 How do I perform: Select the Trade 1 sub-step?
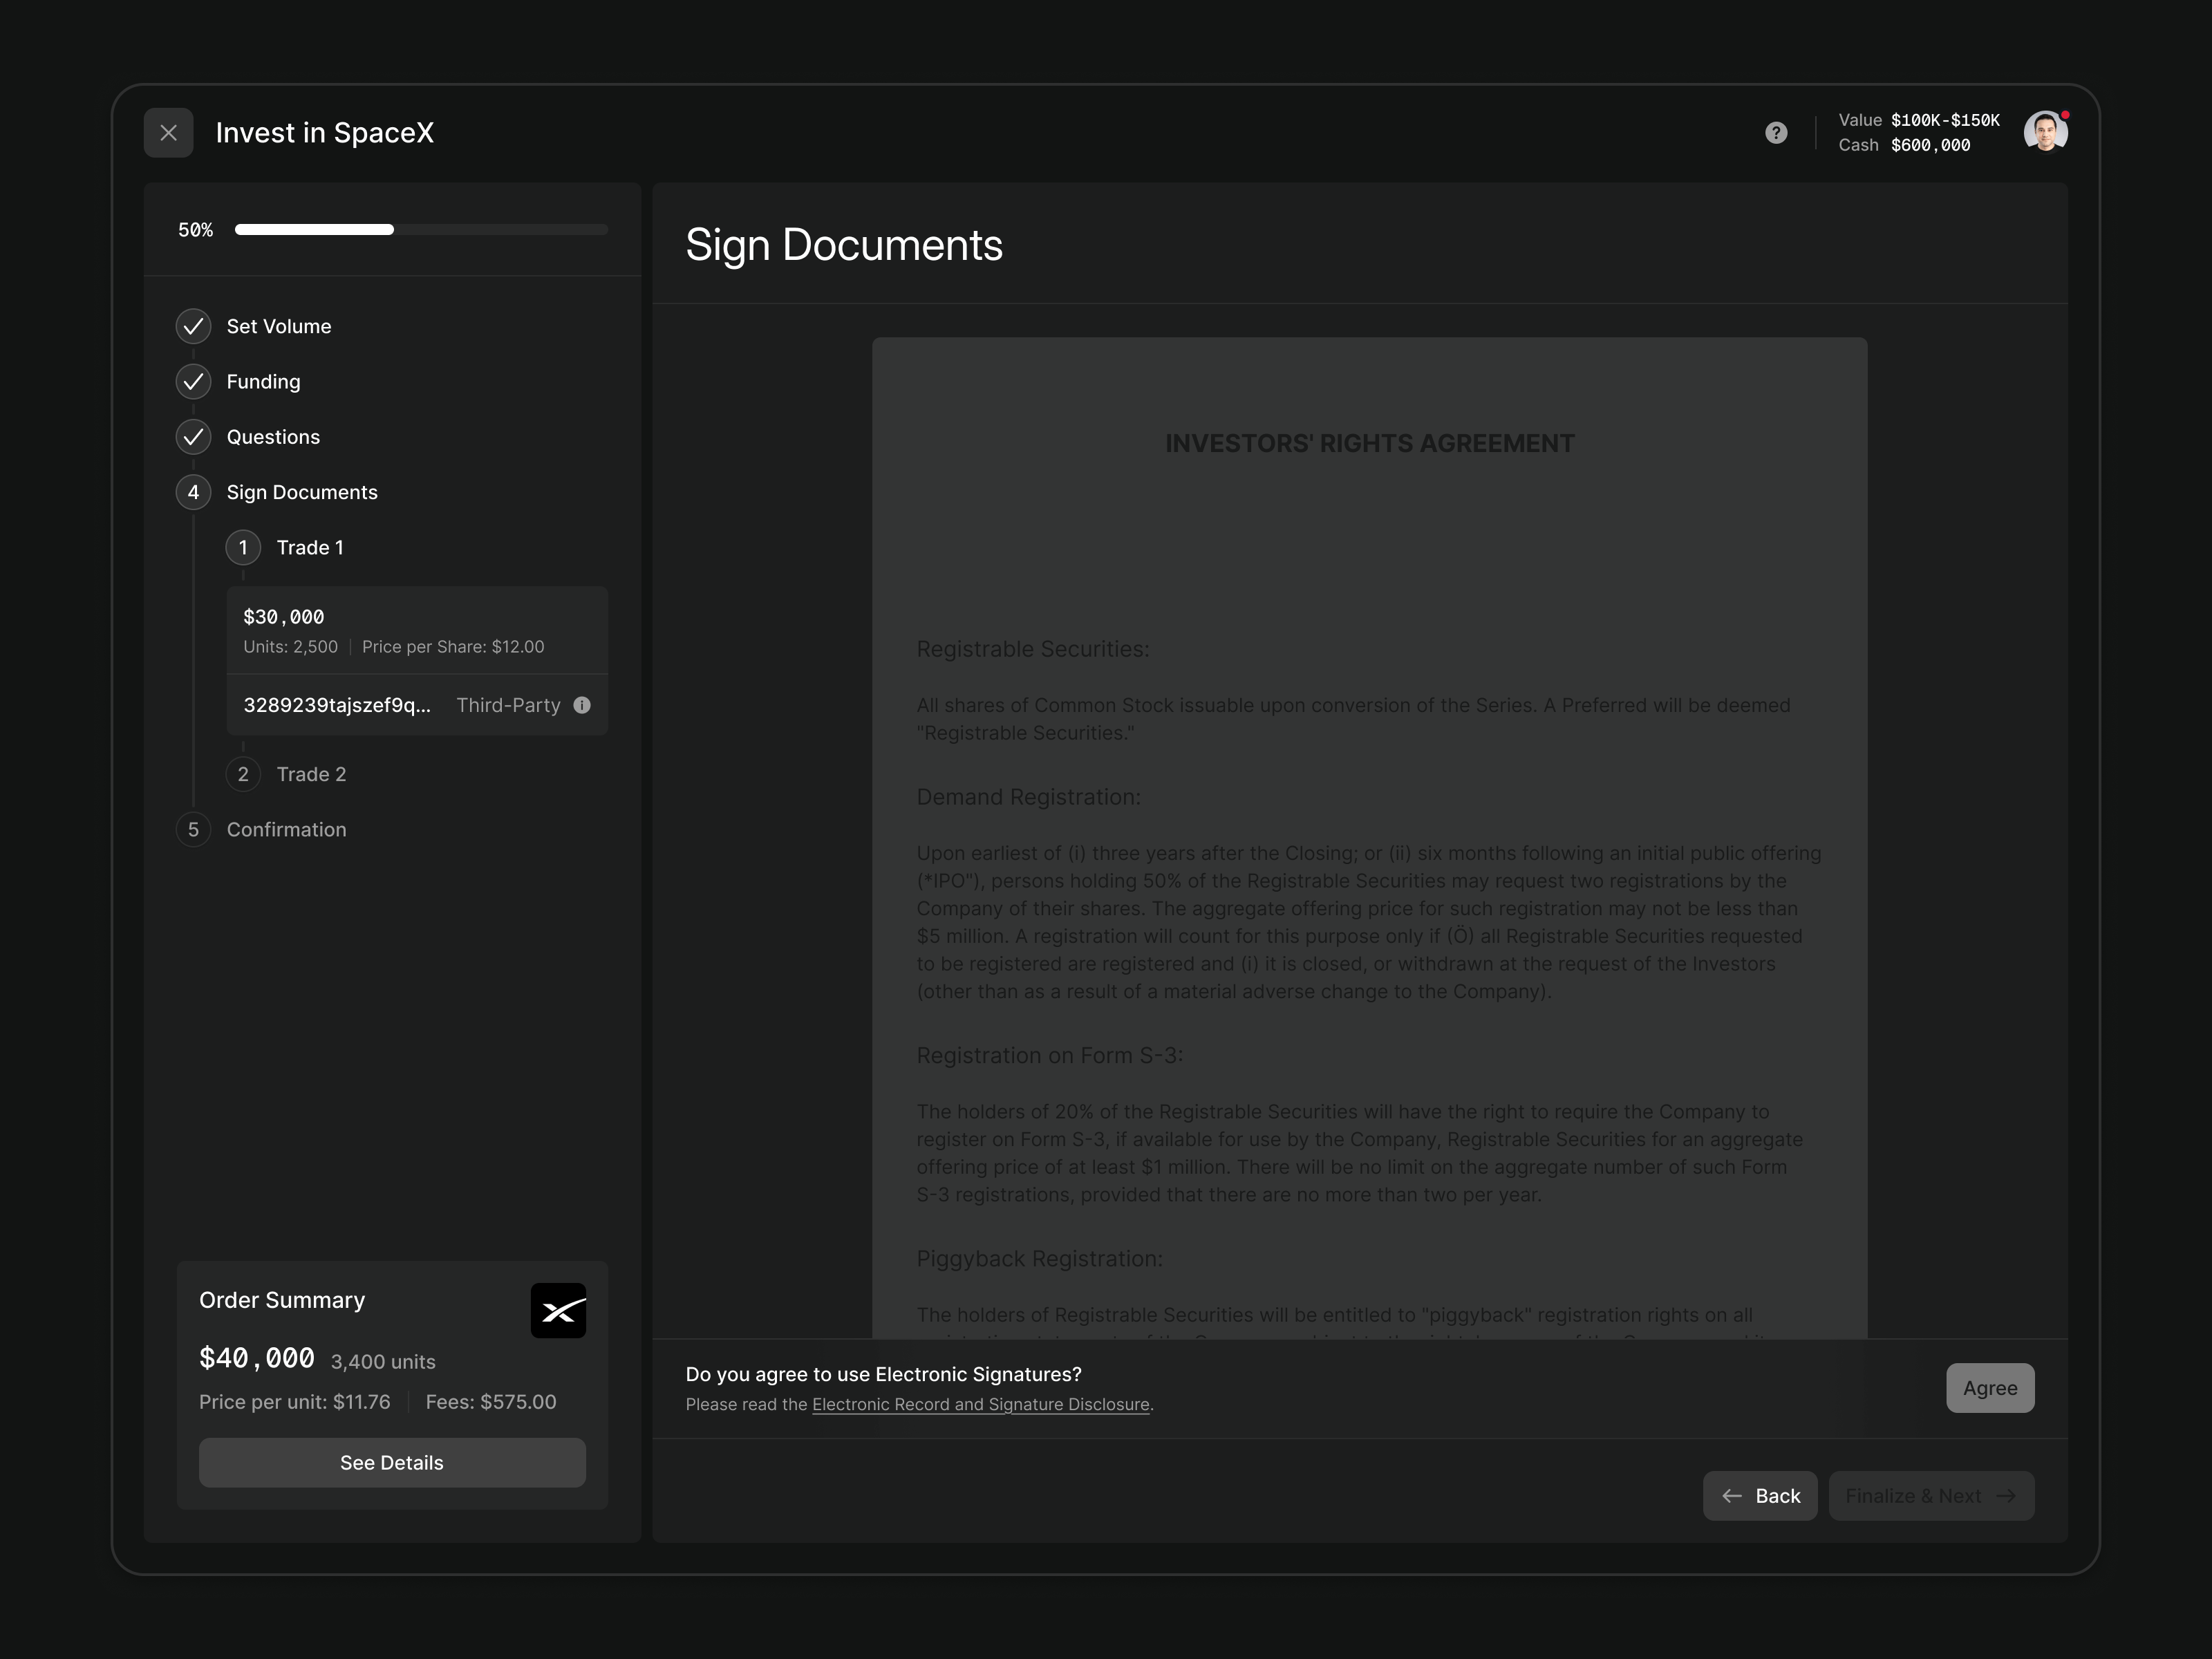pyautogui.click(x=310, y=548)
